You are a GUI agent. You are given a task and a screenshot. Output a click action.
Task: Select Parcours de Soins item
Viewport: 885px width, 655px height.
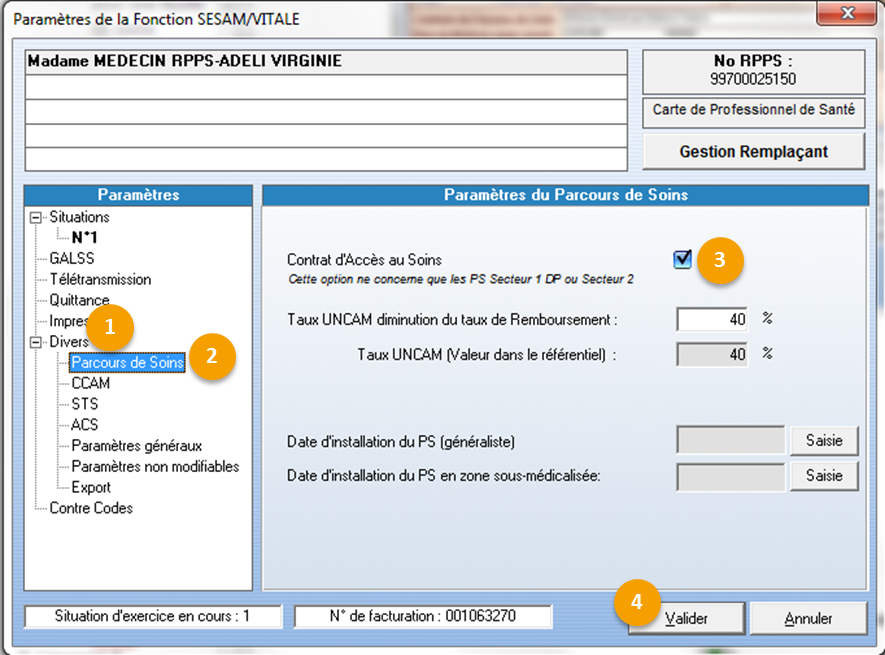tap(128, 363)
